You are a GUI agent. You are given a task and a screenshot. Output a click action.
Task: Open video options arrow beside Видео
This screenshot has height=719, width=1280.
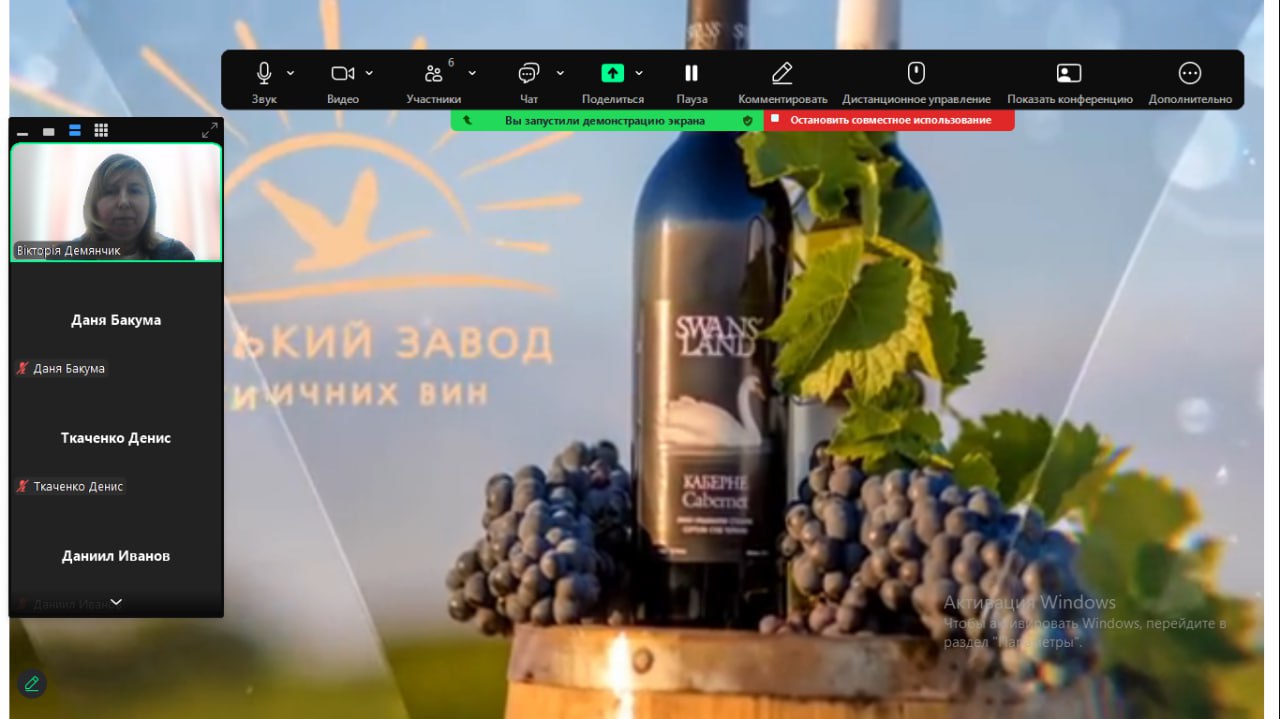coord(369,73)
